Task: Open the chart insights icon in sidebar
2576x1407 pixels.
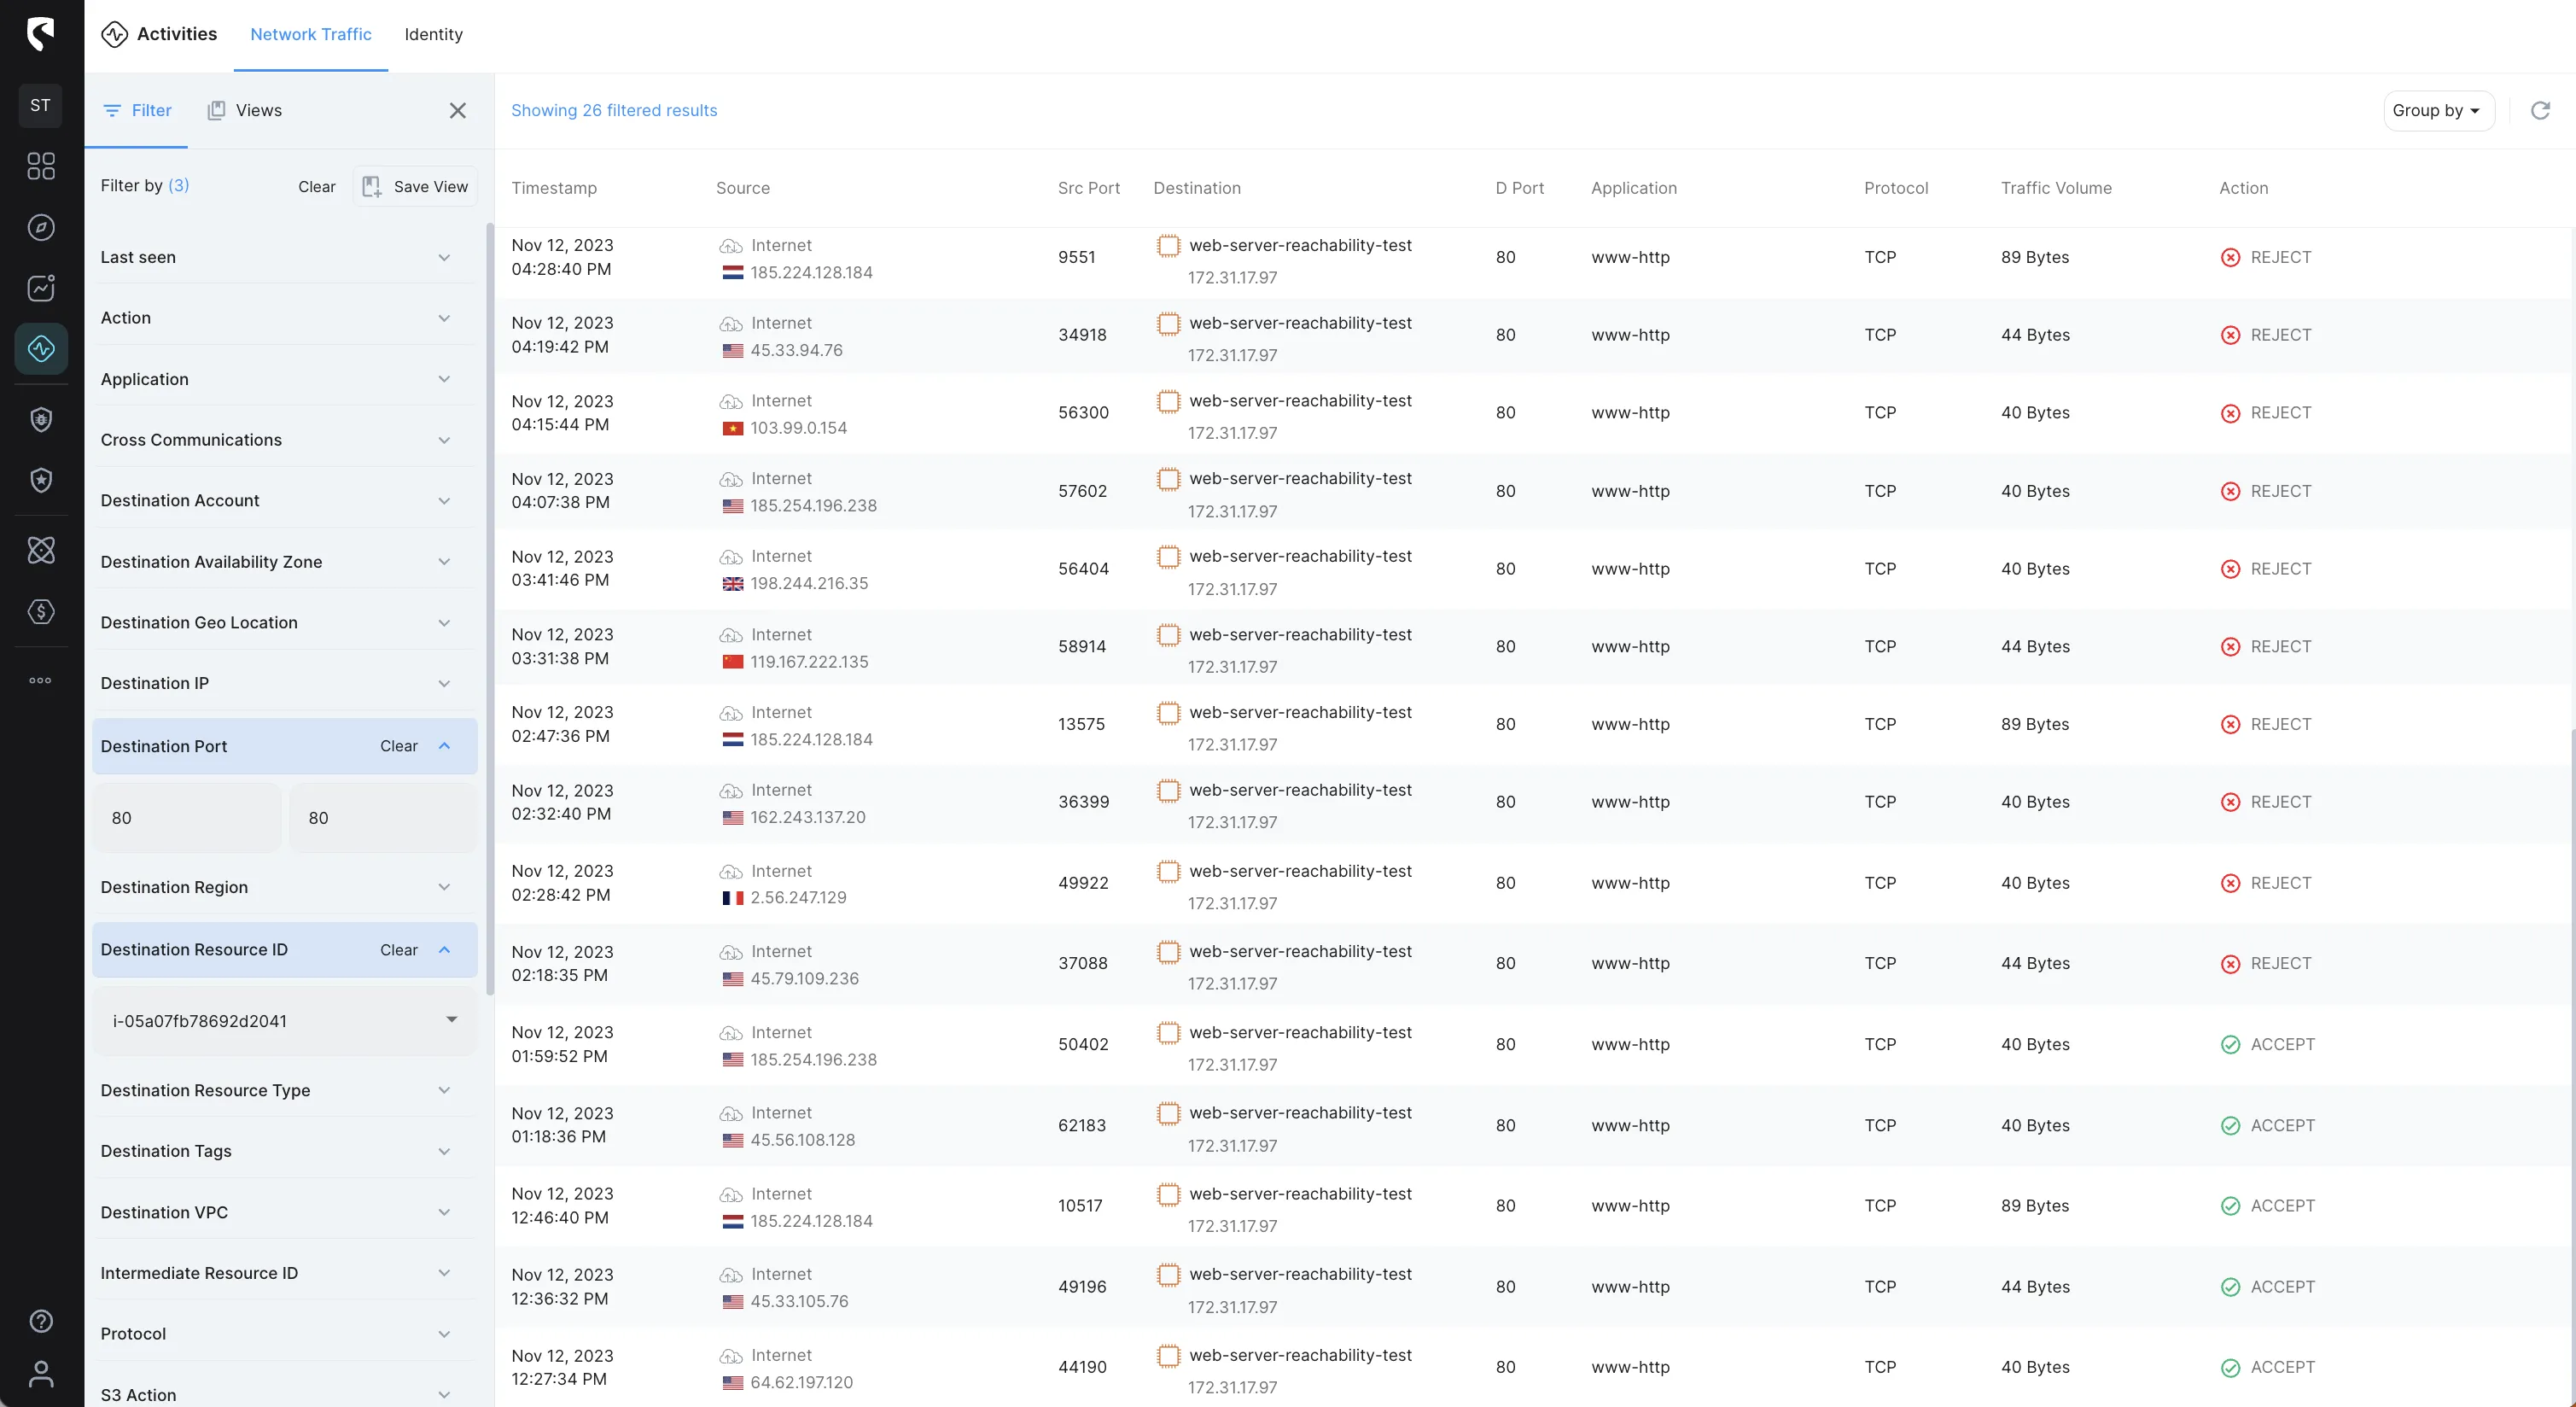Action: coord(41,288)
